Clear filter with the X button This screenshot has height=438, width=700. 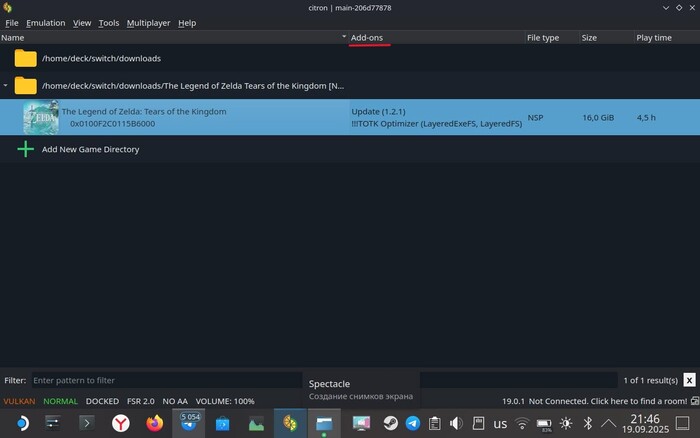689,380
